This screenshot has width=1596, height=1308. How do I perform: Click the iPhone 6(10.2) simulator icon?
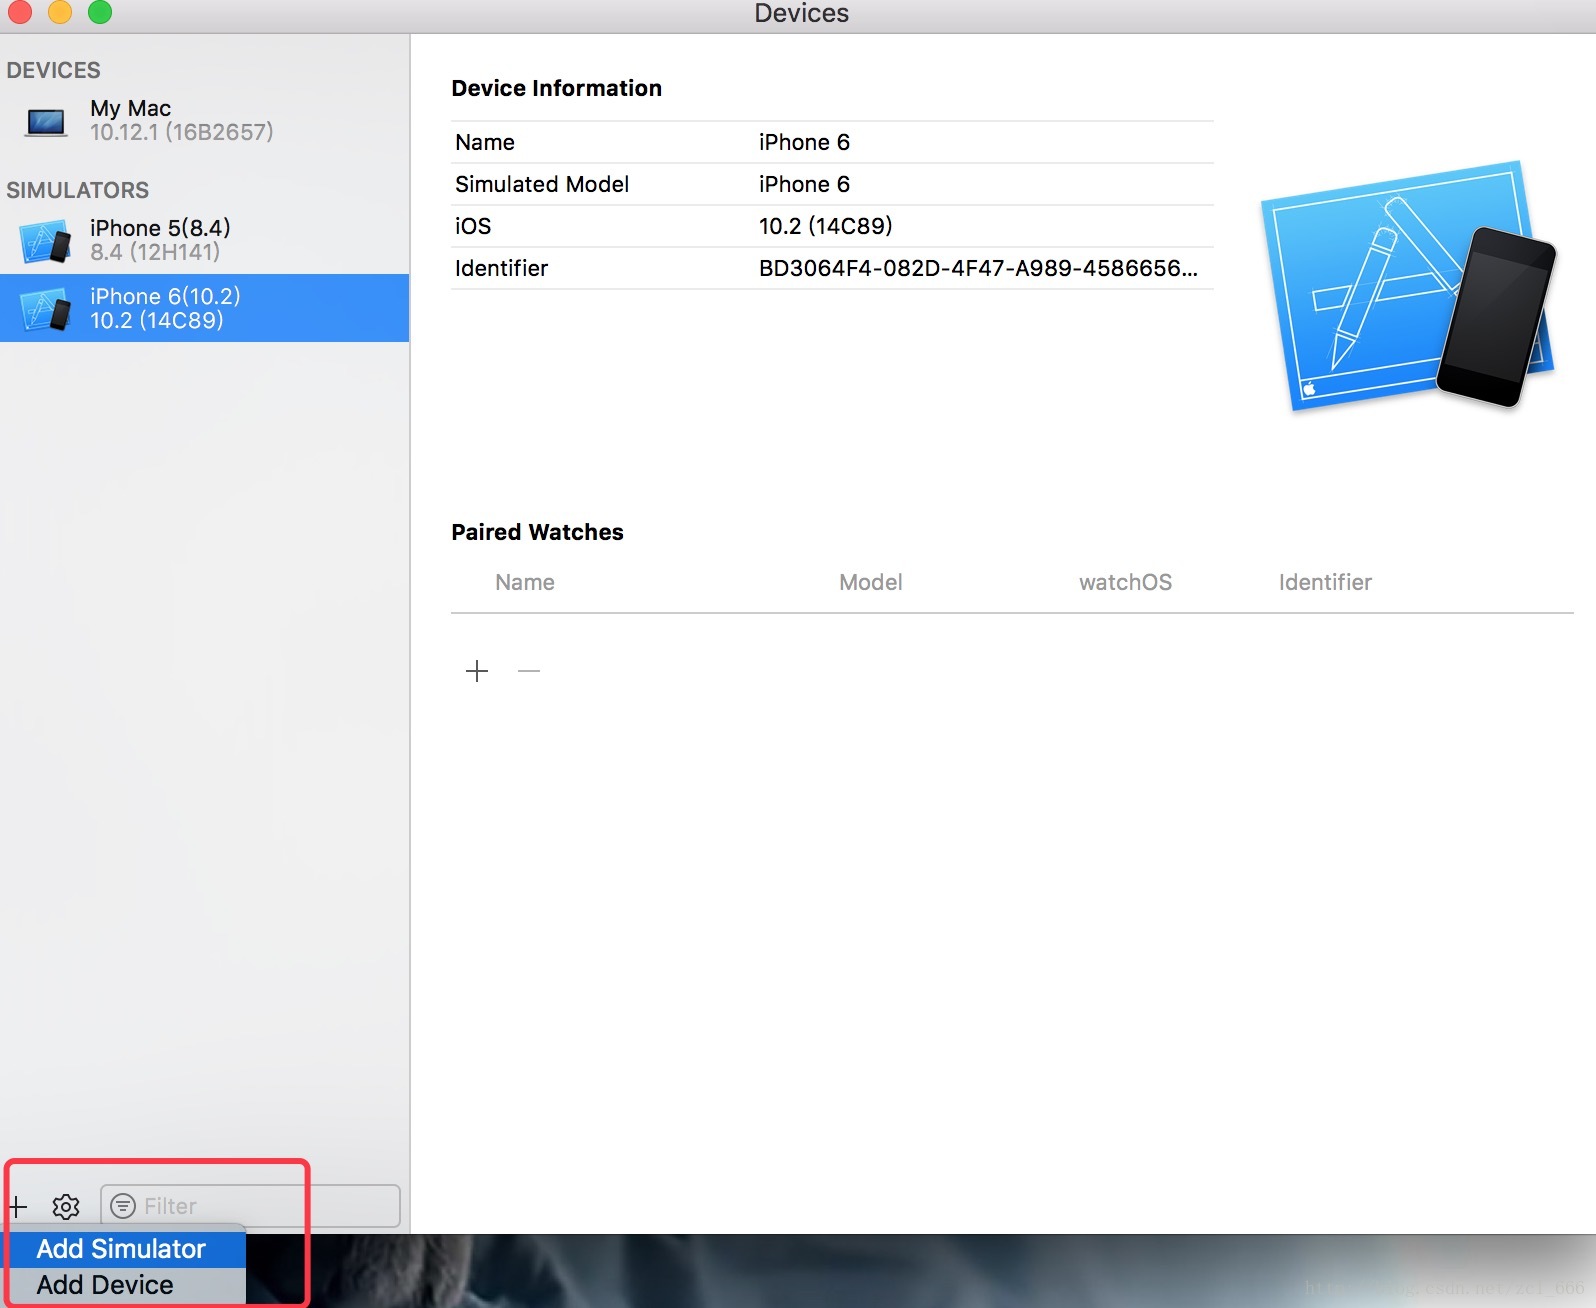point(45,309)
